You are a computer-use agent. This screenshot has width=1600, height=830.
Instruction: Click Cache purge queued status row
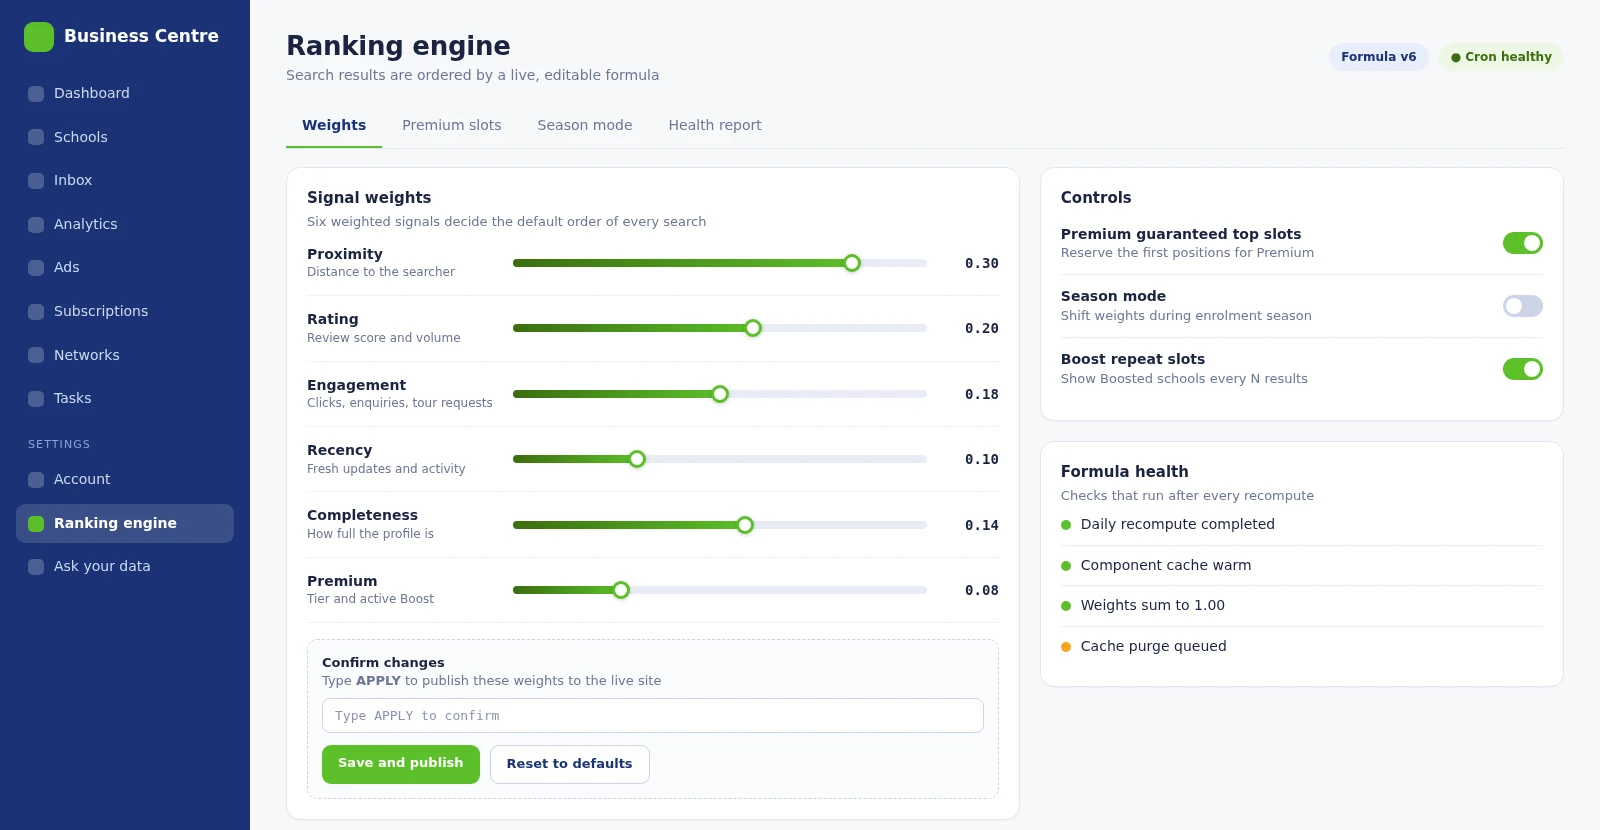pos(1302,647)
